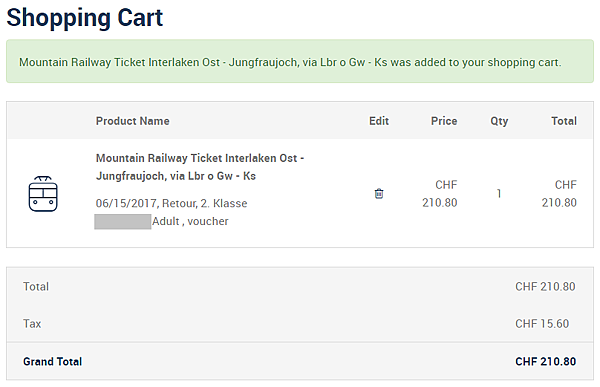Image resolution: width=600 pixels, height=387 pixels.
Task: Click the Adult, voucher text
Action: pyautogui.click(x=190, y=221)
